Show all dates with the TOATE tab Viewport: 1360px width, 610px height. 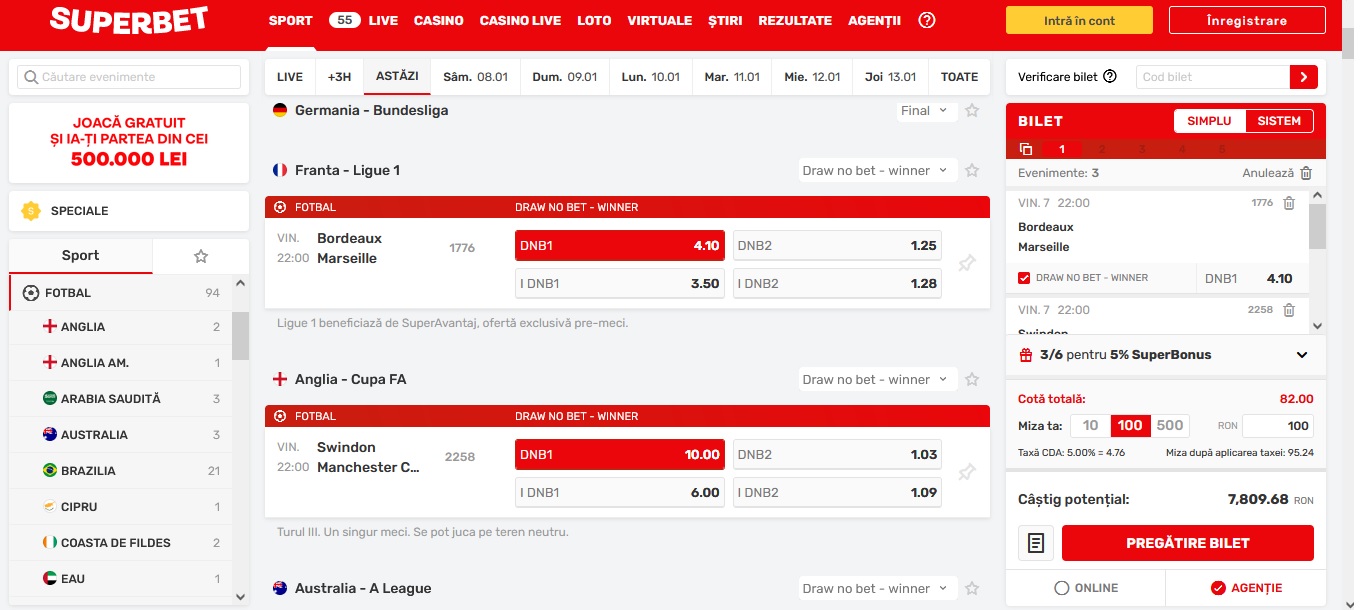[x=960, y=77]
